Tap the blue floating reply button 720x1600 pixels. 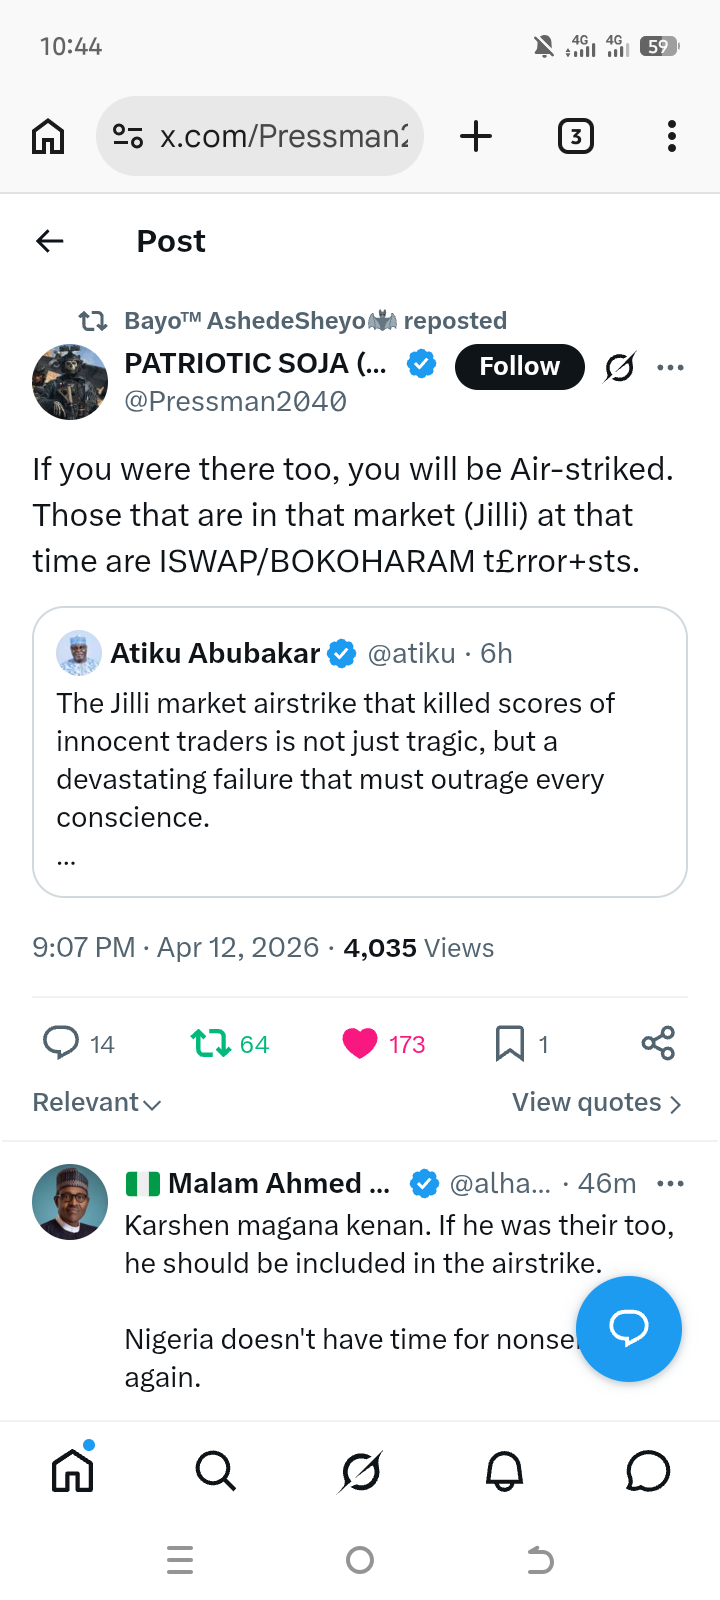tap(629, 1329)
